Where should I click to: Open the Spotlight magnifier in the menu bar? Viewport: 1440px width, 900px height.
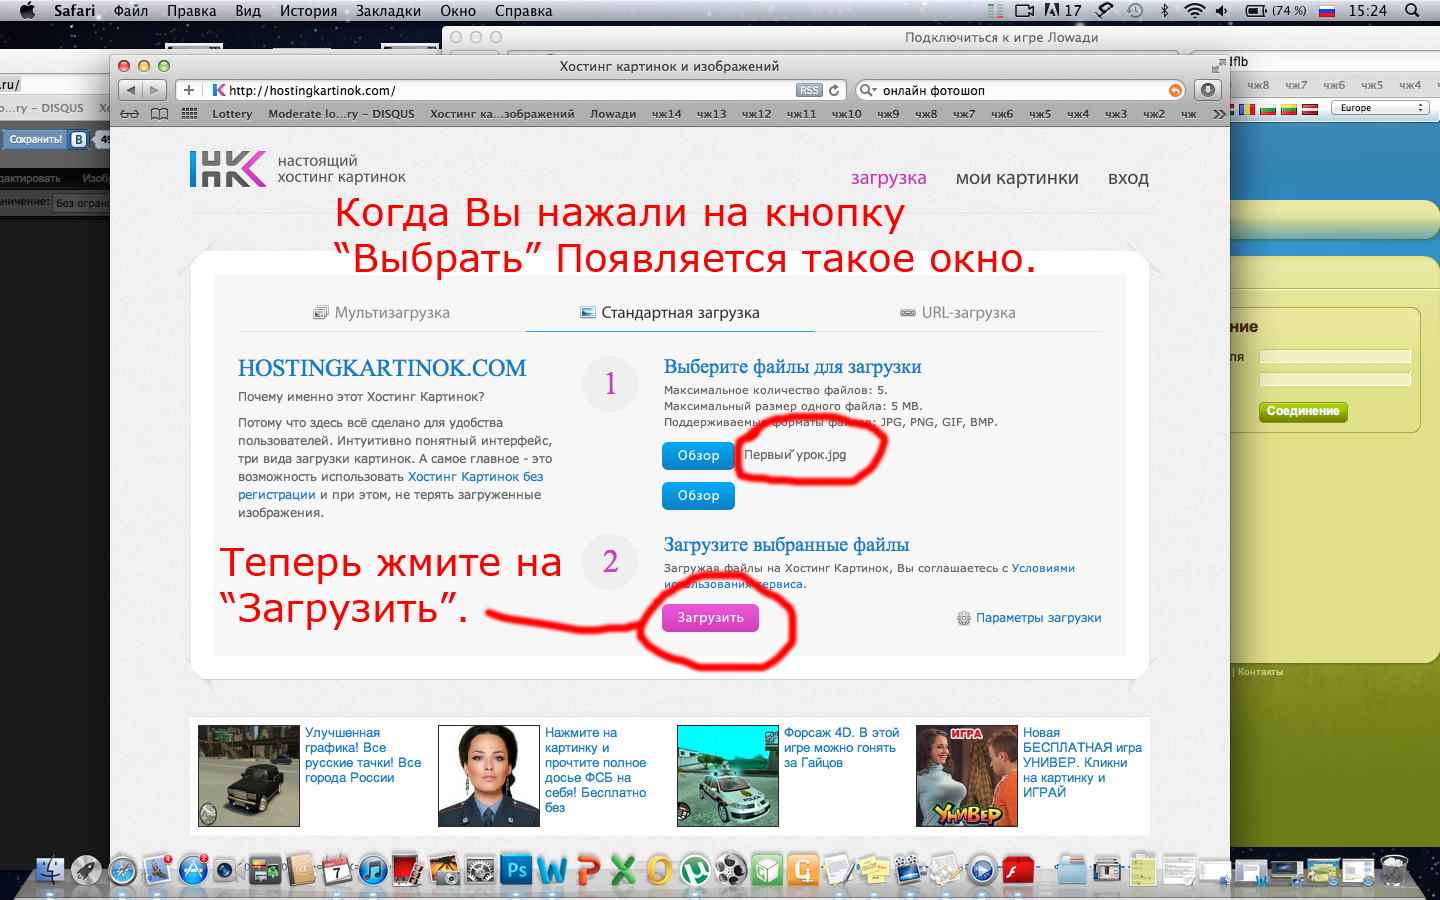(1412, 10)
